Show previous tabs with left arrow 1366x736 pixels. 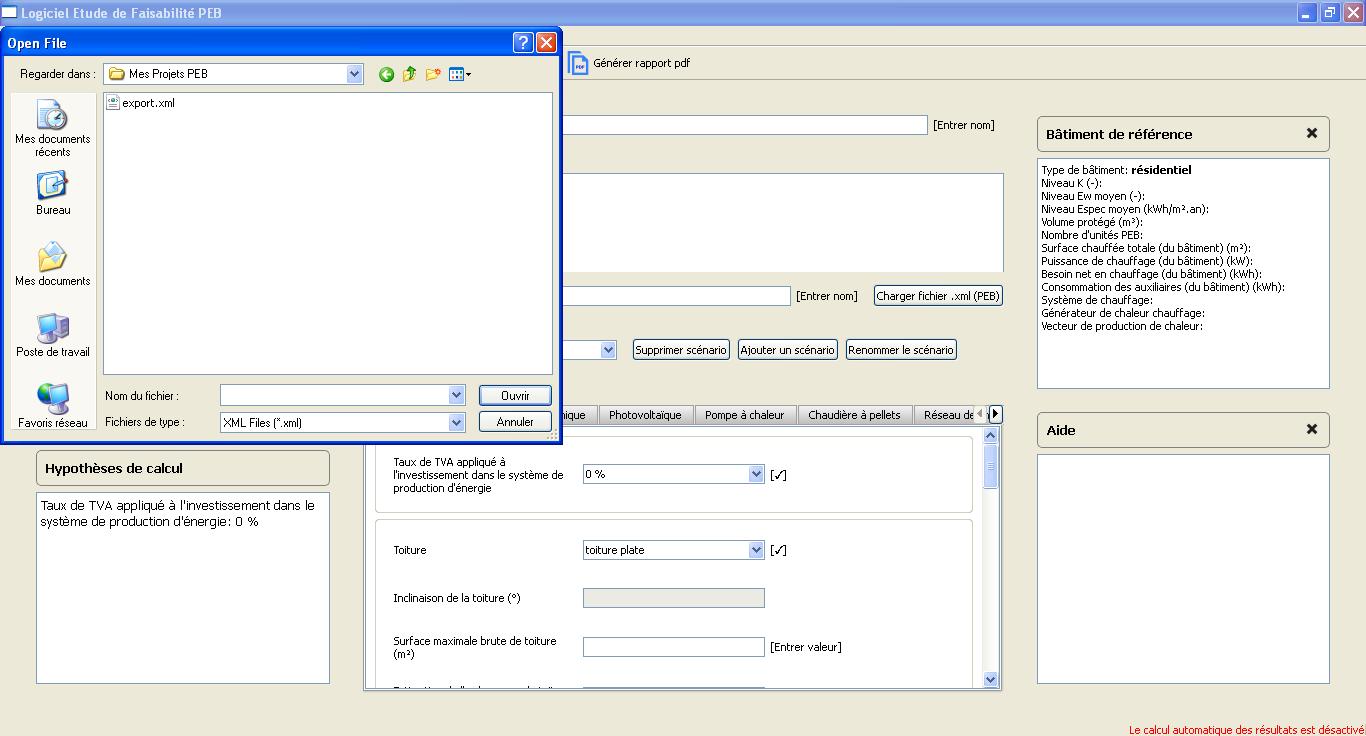(x=981, y=414)
